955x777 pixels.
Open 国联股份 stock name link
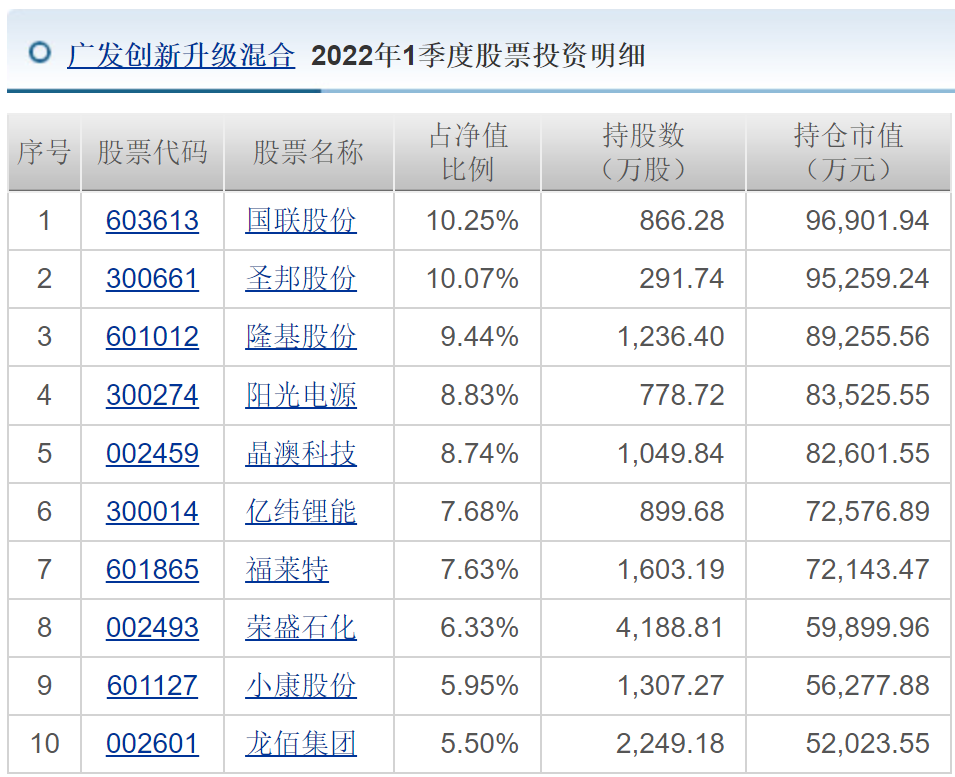301,220
